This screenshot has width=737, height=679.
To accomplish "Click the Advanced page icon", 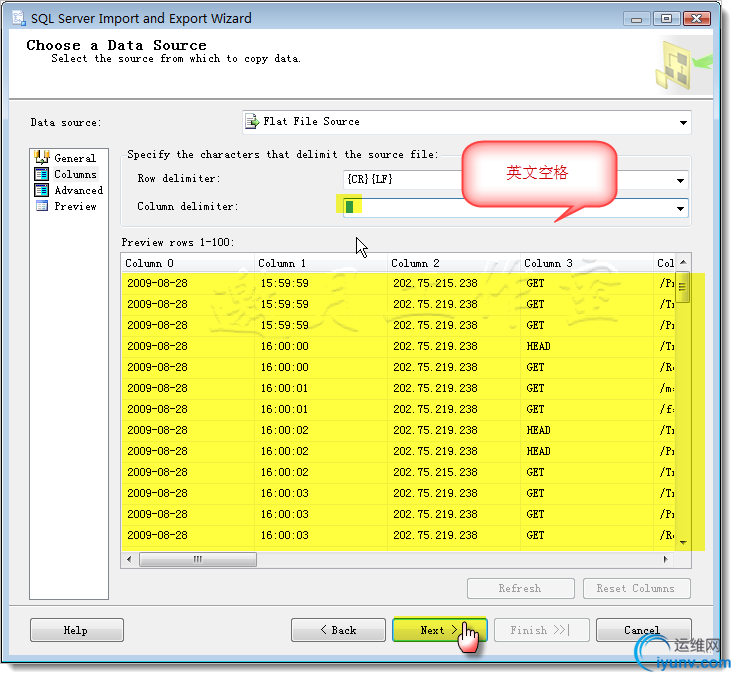I will [x=42, y=190].
